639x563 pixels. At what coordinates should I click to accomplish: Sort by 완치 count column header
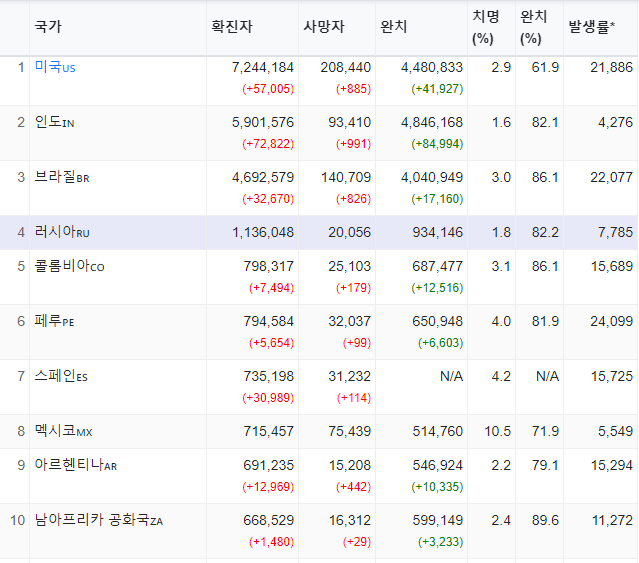click(393, 27)
